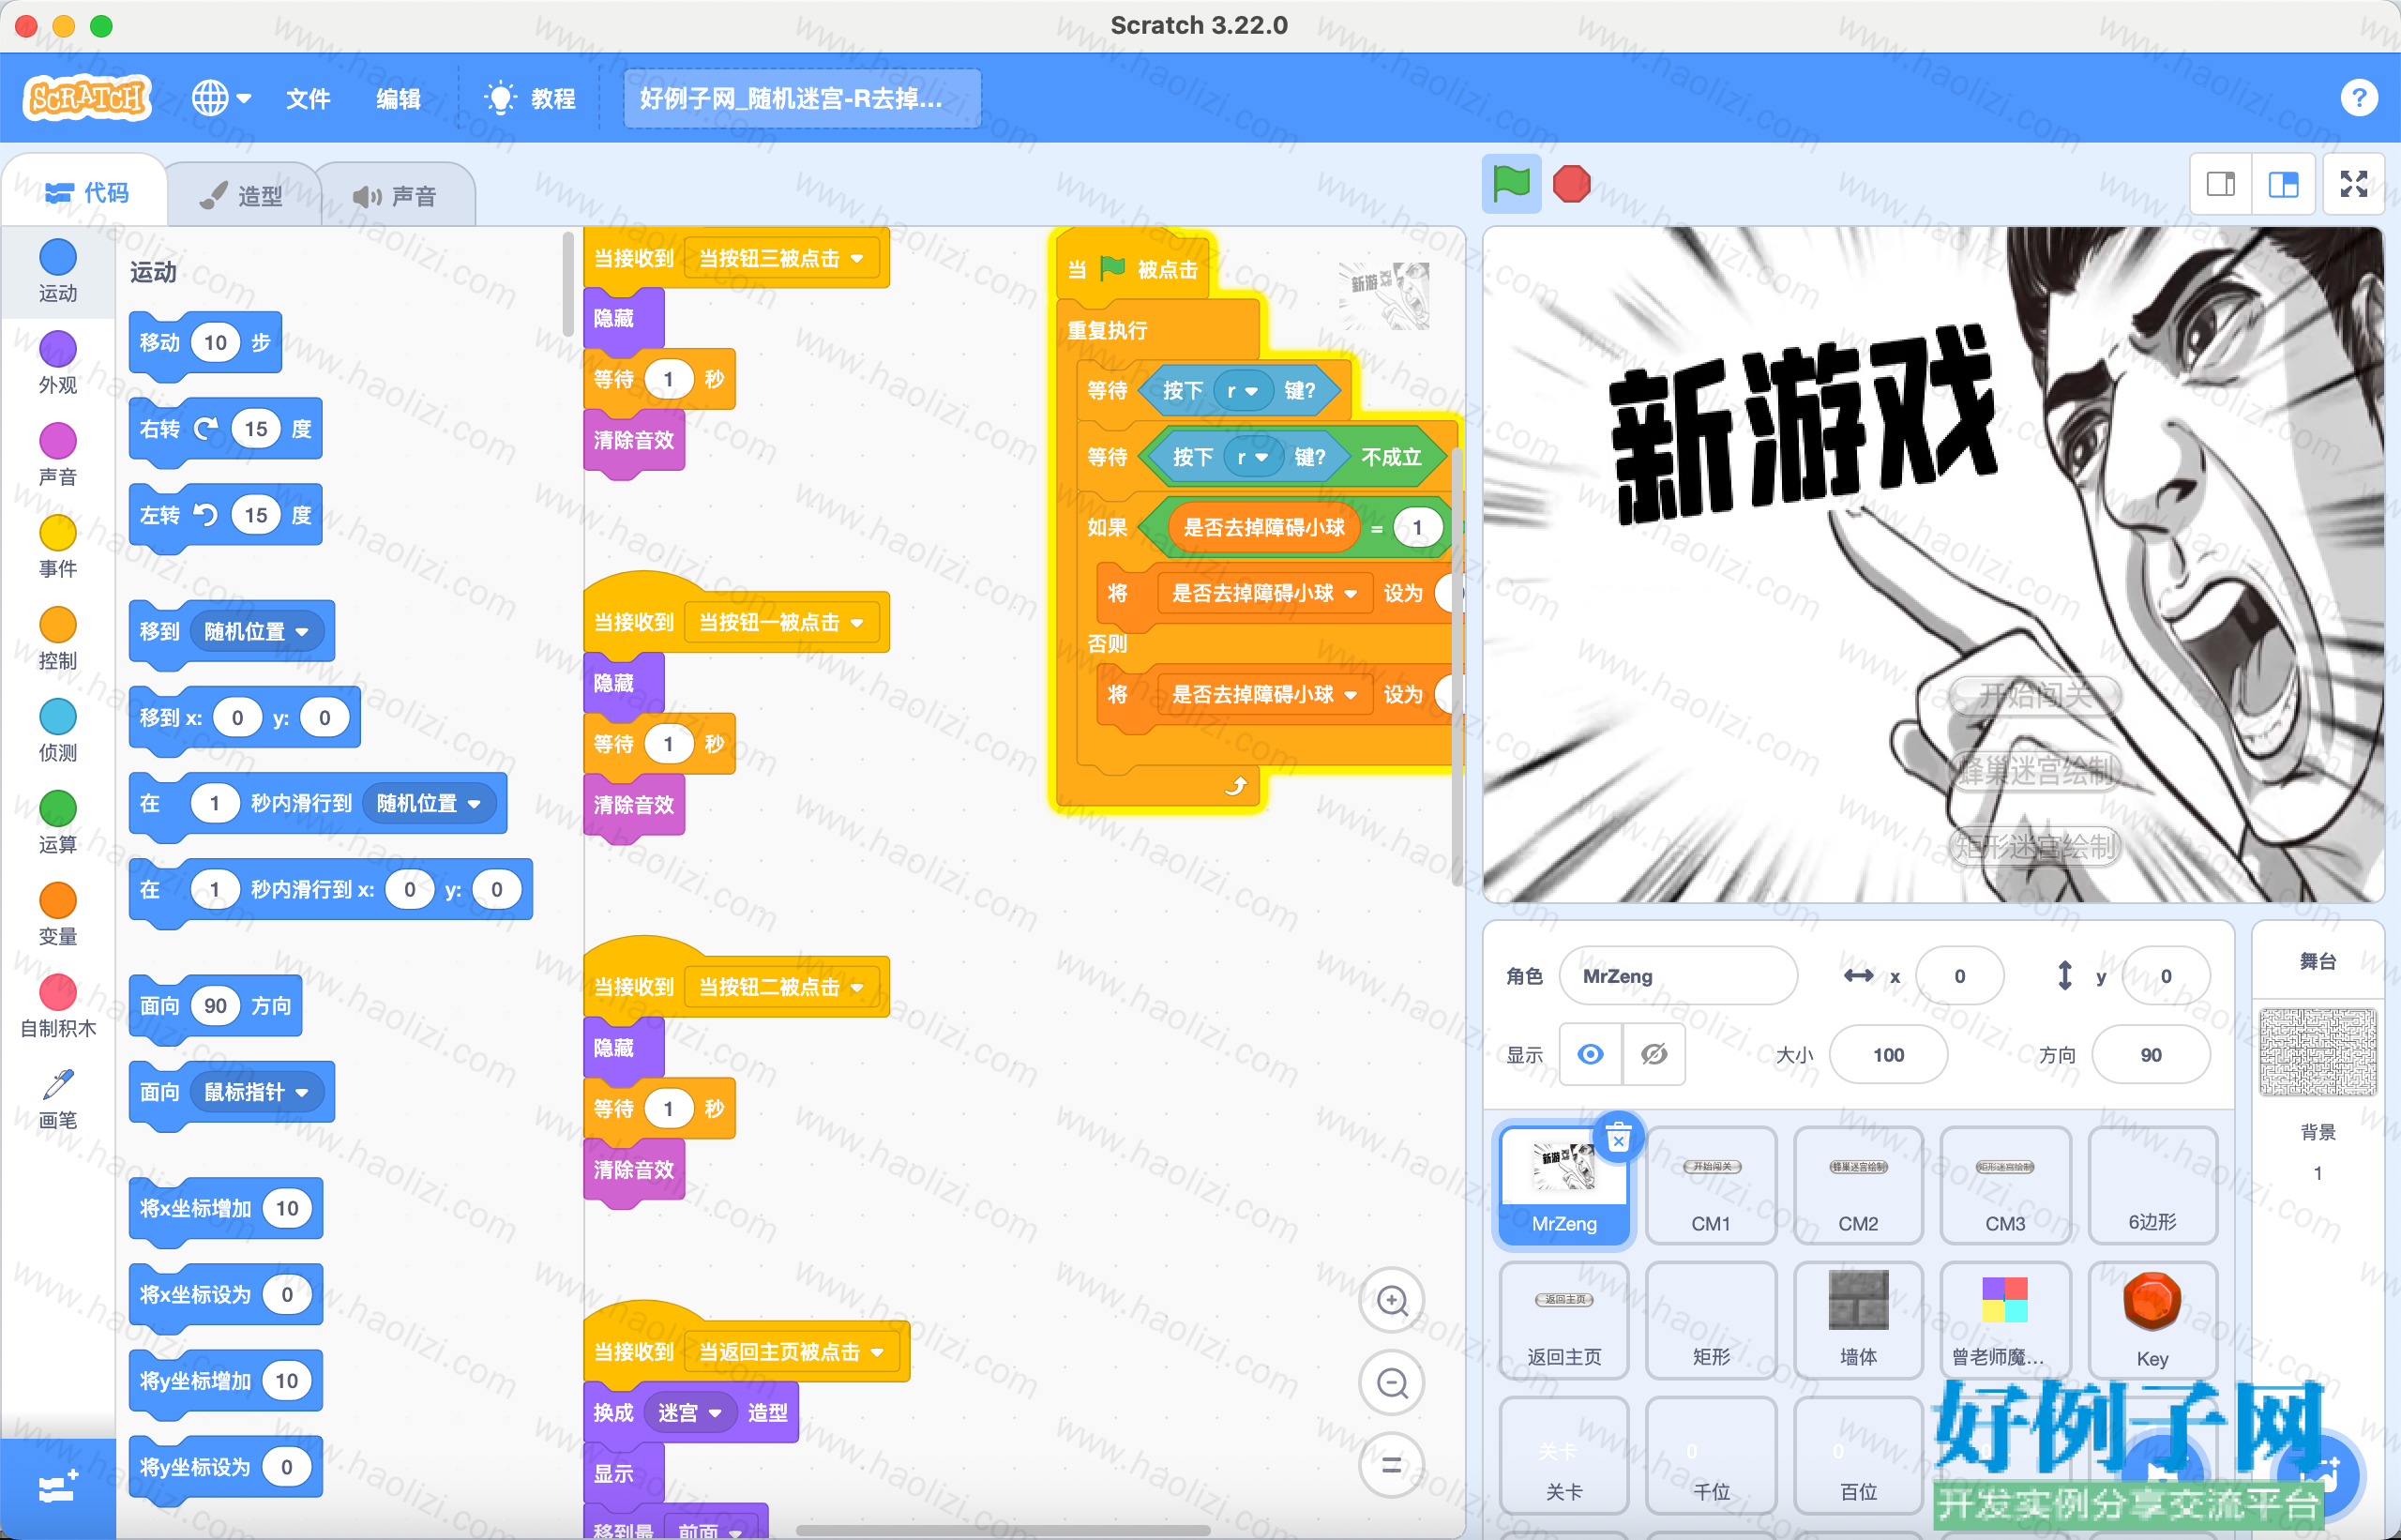Select the 运动 block category
Image resolution: width=2401 pixels, height=1540 pixels.
(x=58, y=270)
